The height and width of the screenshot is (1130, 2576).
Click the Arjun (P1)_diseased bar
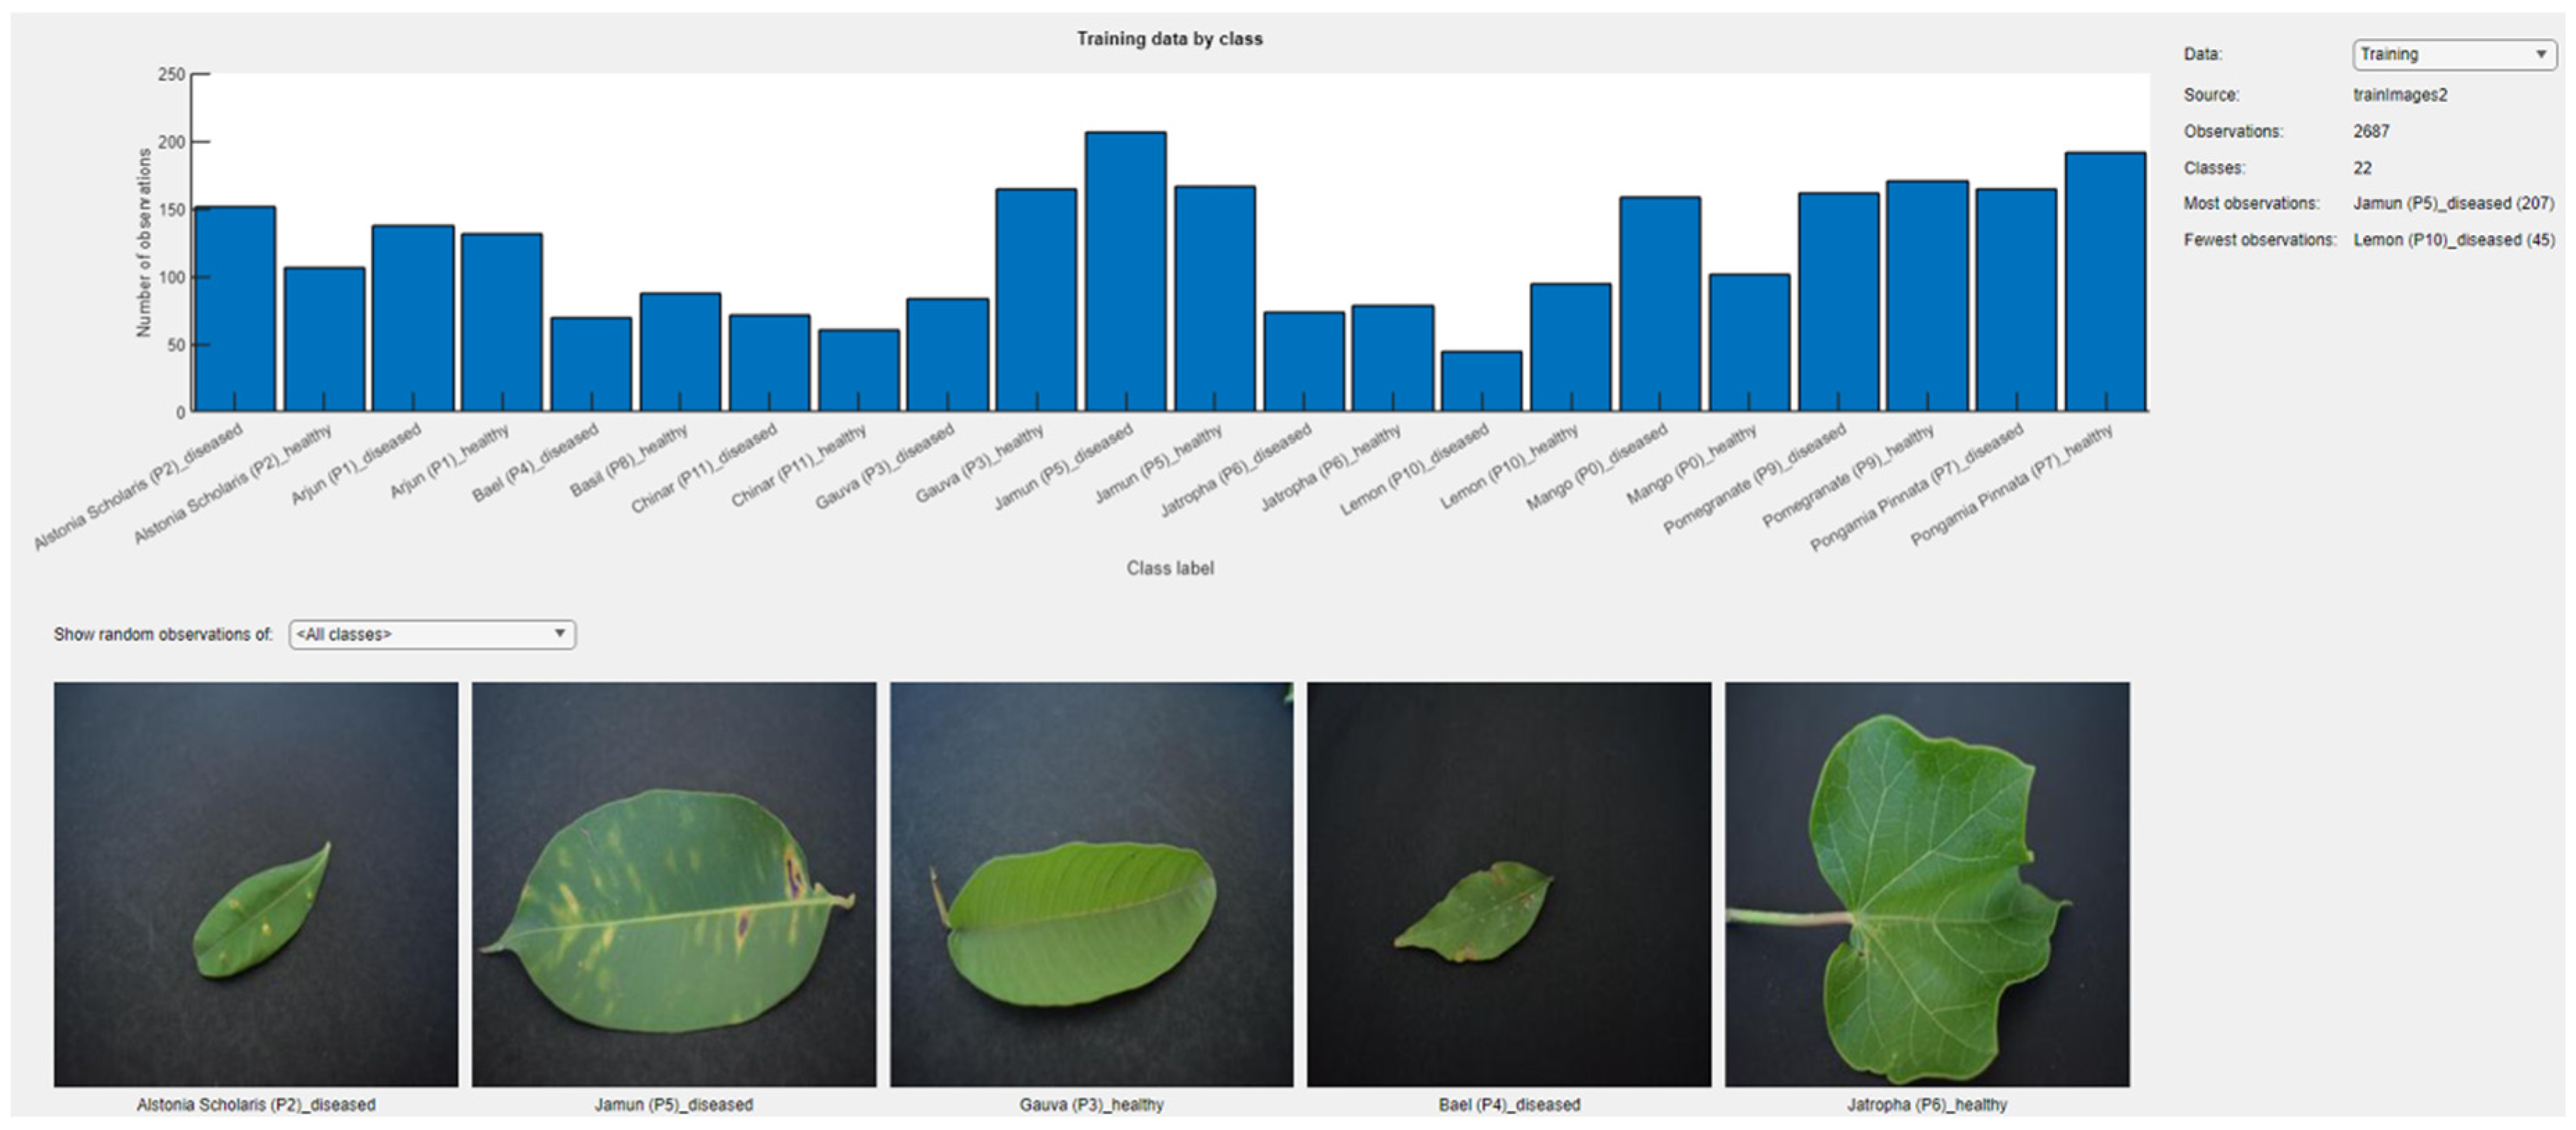[413, 318]
